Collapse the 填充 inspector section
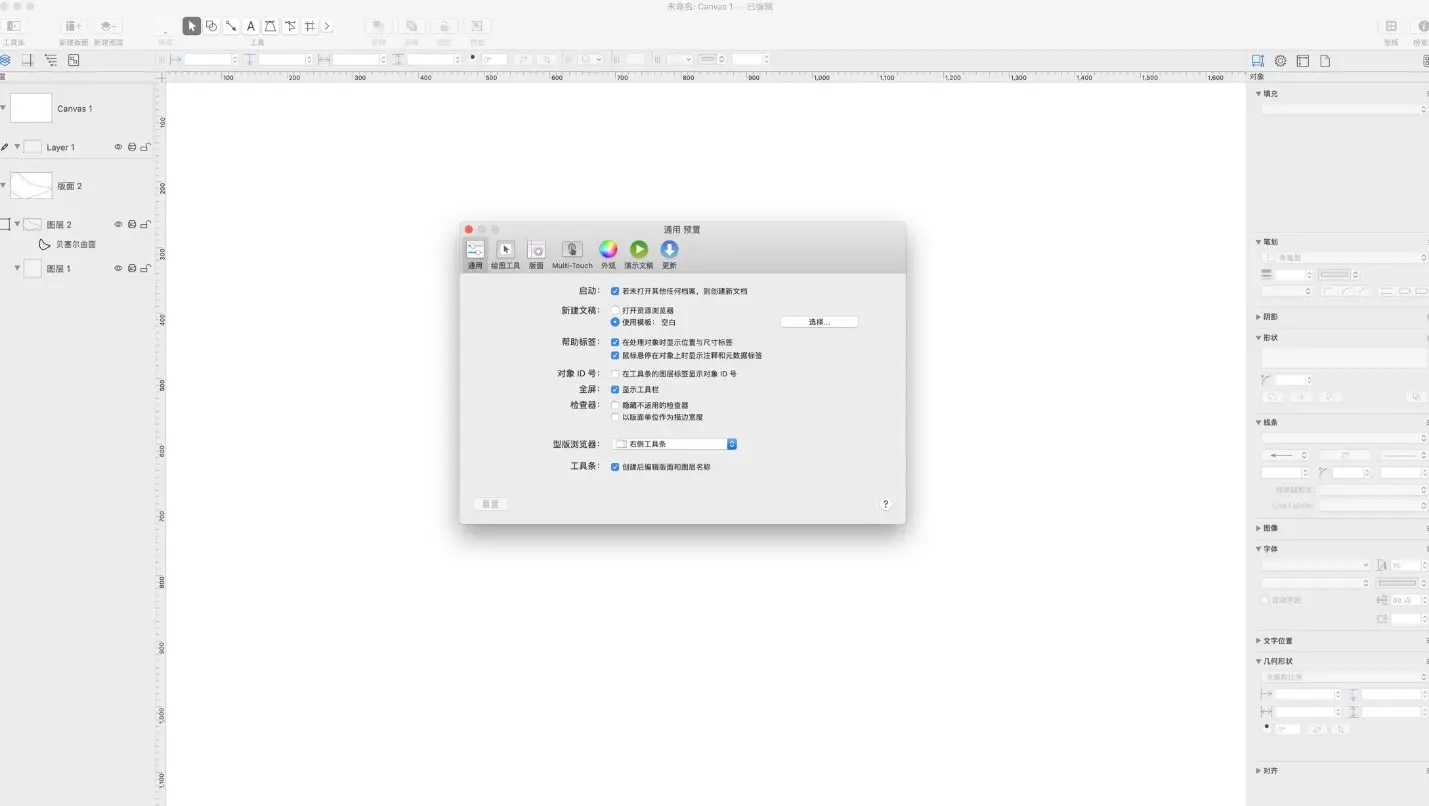Viewport: 1429px width, 806px height. [1259, 93]
